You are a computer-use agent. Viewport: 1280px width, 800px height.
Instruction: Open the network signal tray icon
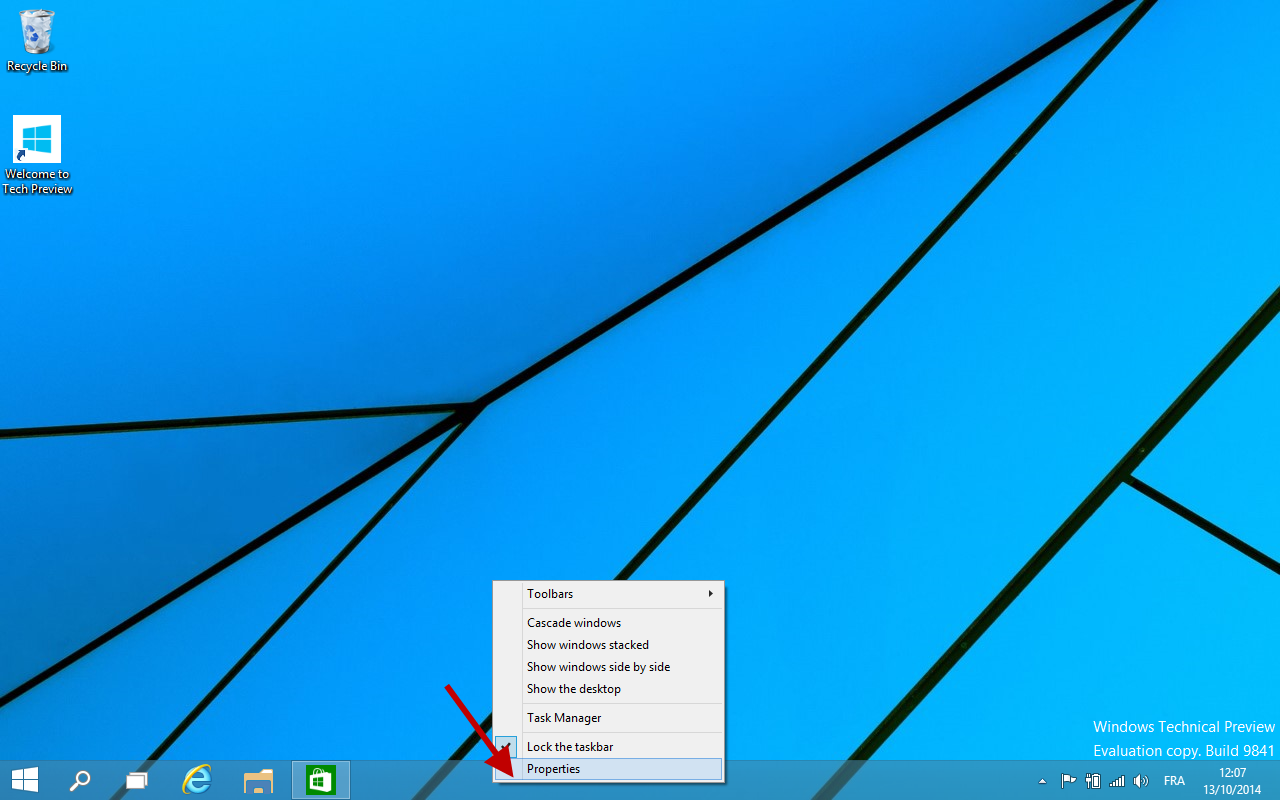click(x=1117, y=781)
